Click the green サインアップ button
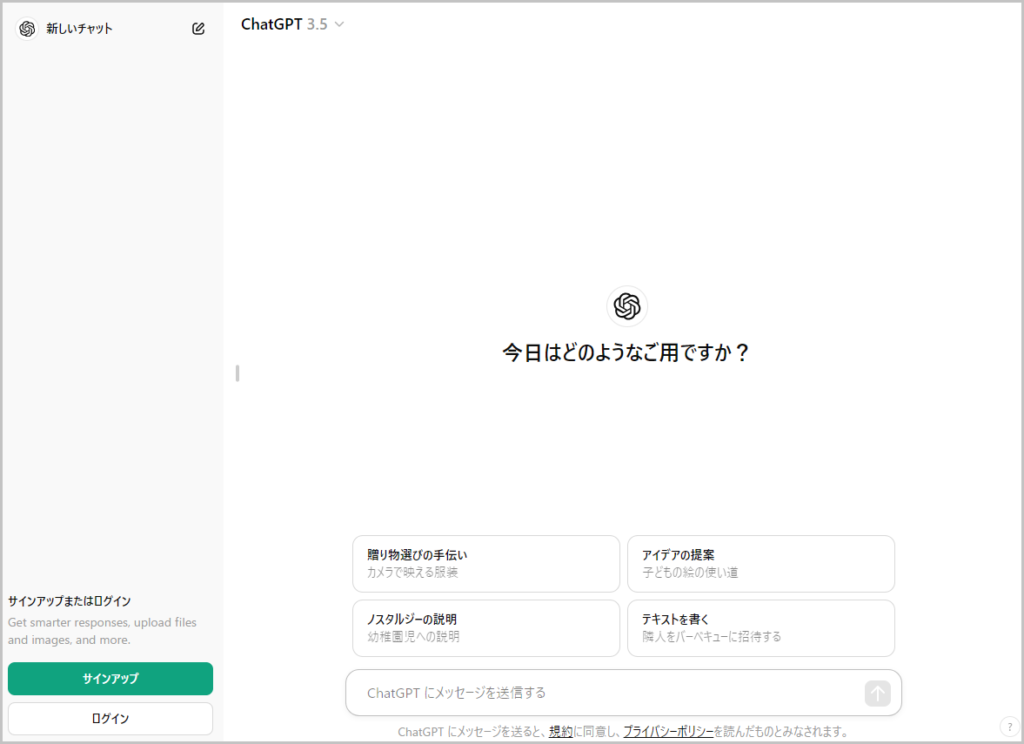Screen dimensions: 1024x744 point(110,678)
